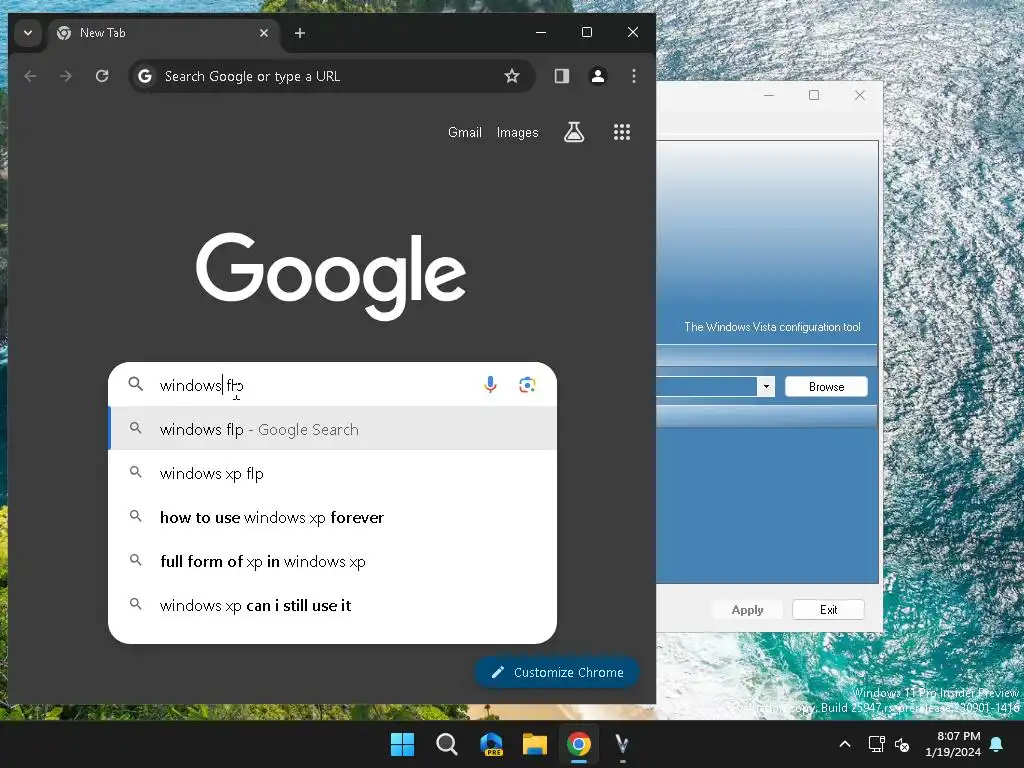The image size is (1024, 768).
Task: Open the Windows Start menu
Action: pyautogui.click(x=402, y=744)
